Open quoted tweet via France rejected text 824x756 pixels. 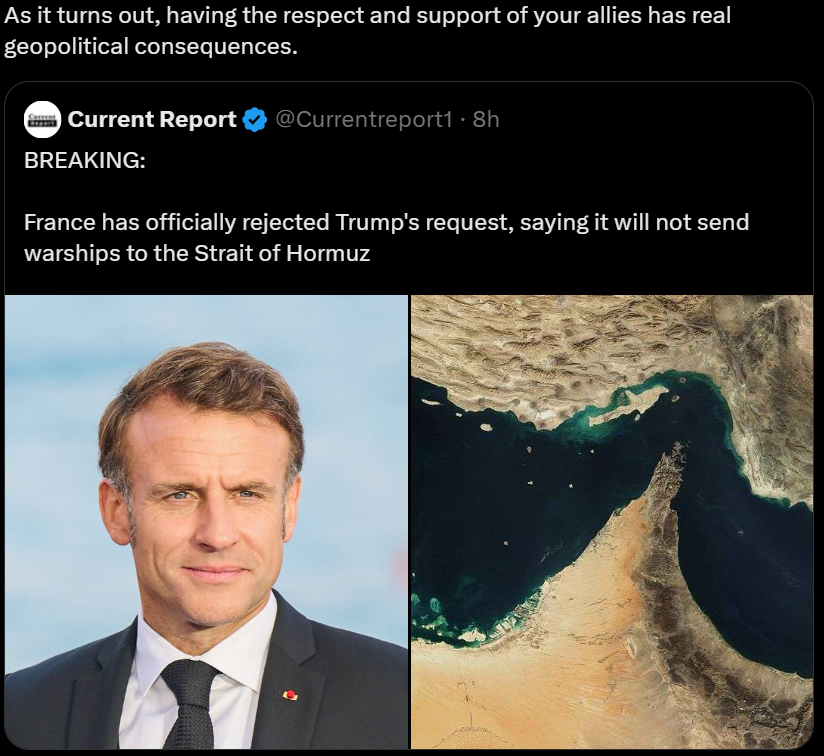click(x=386, y=222)
